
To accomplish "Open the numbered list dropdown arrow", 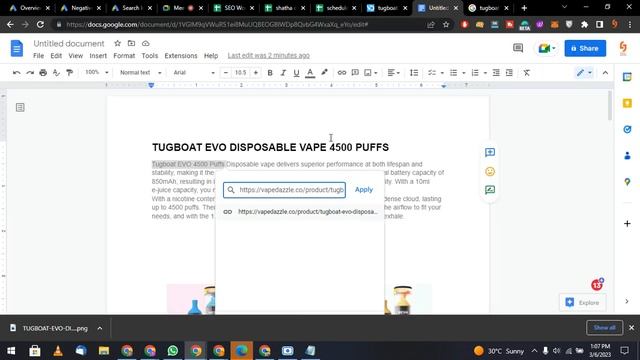I will click(485, 73).
